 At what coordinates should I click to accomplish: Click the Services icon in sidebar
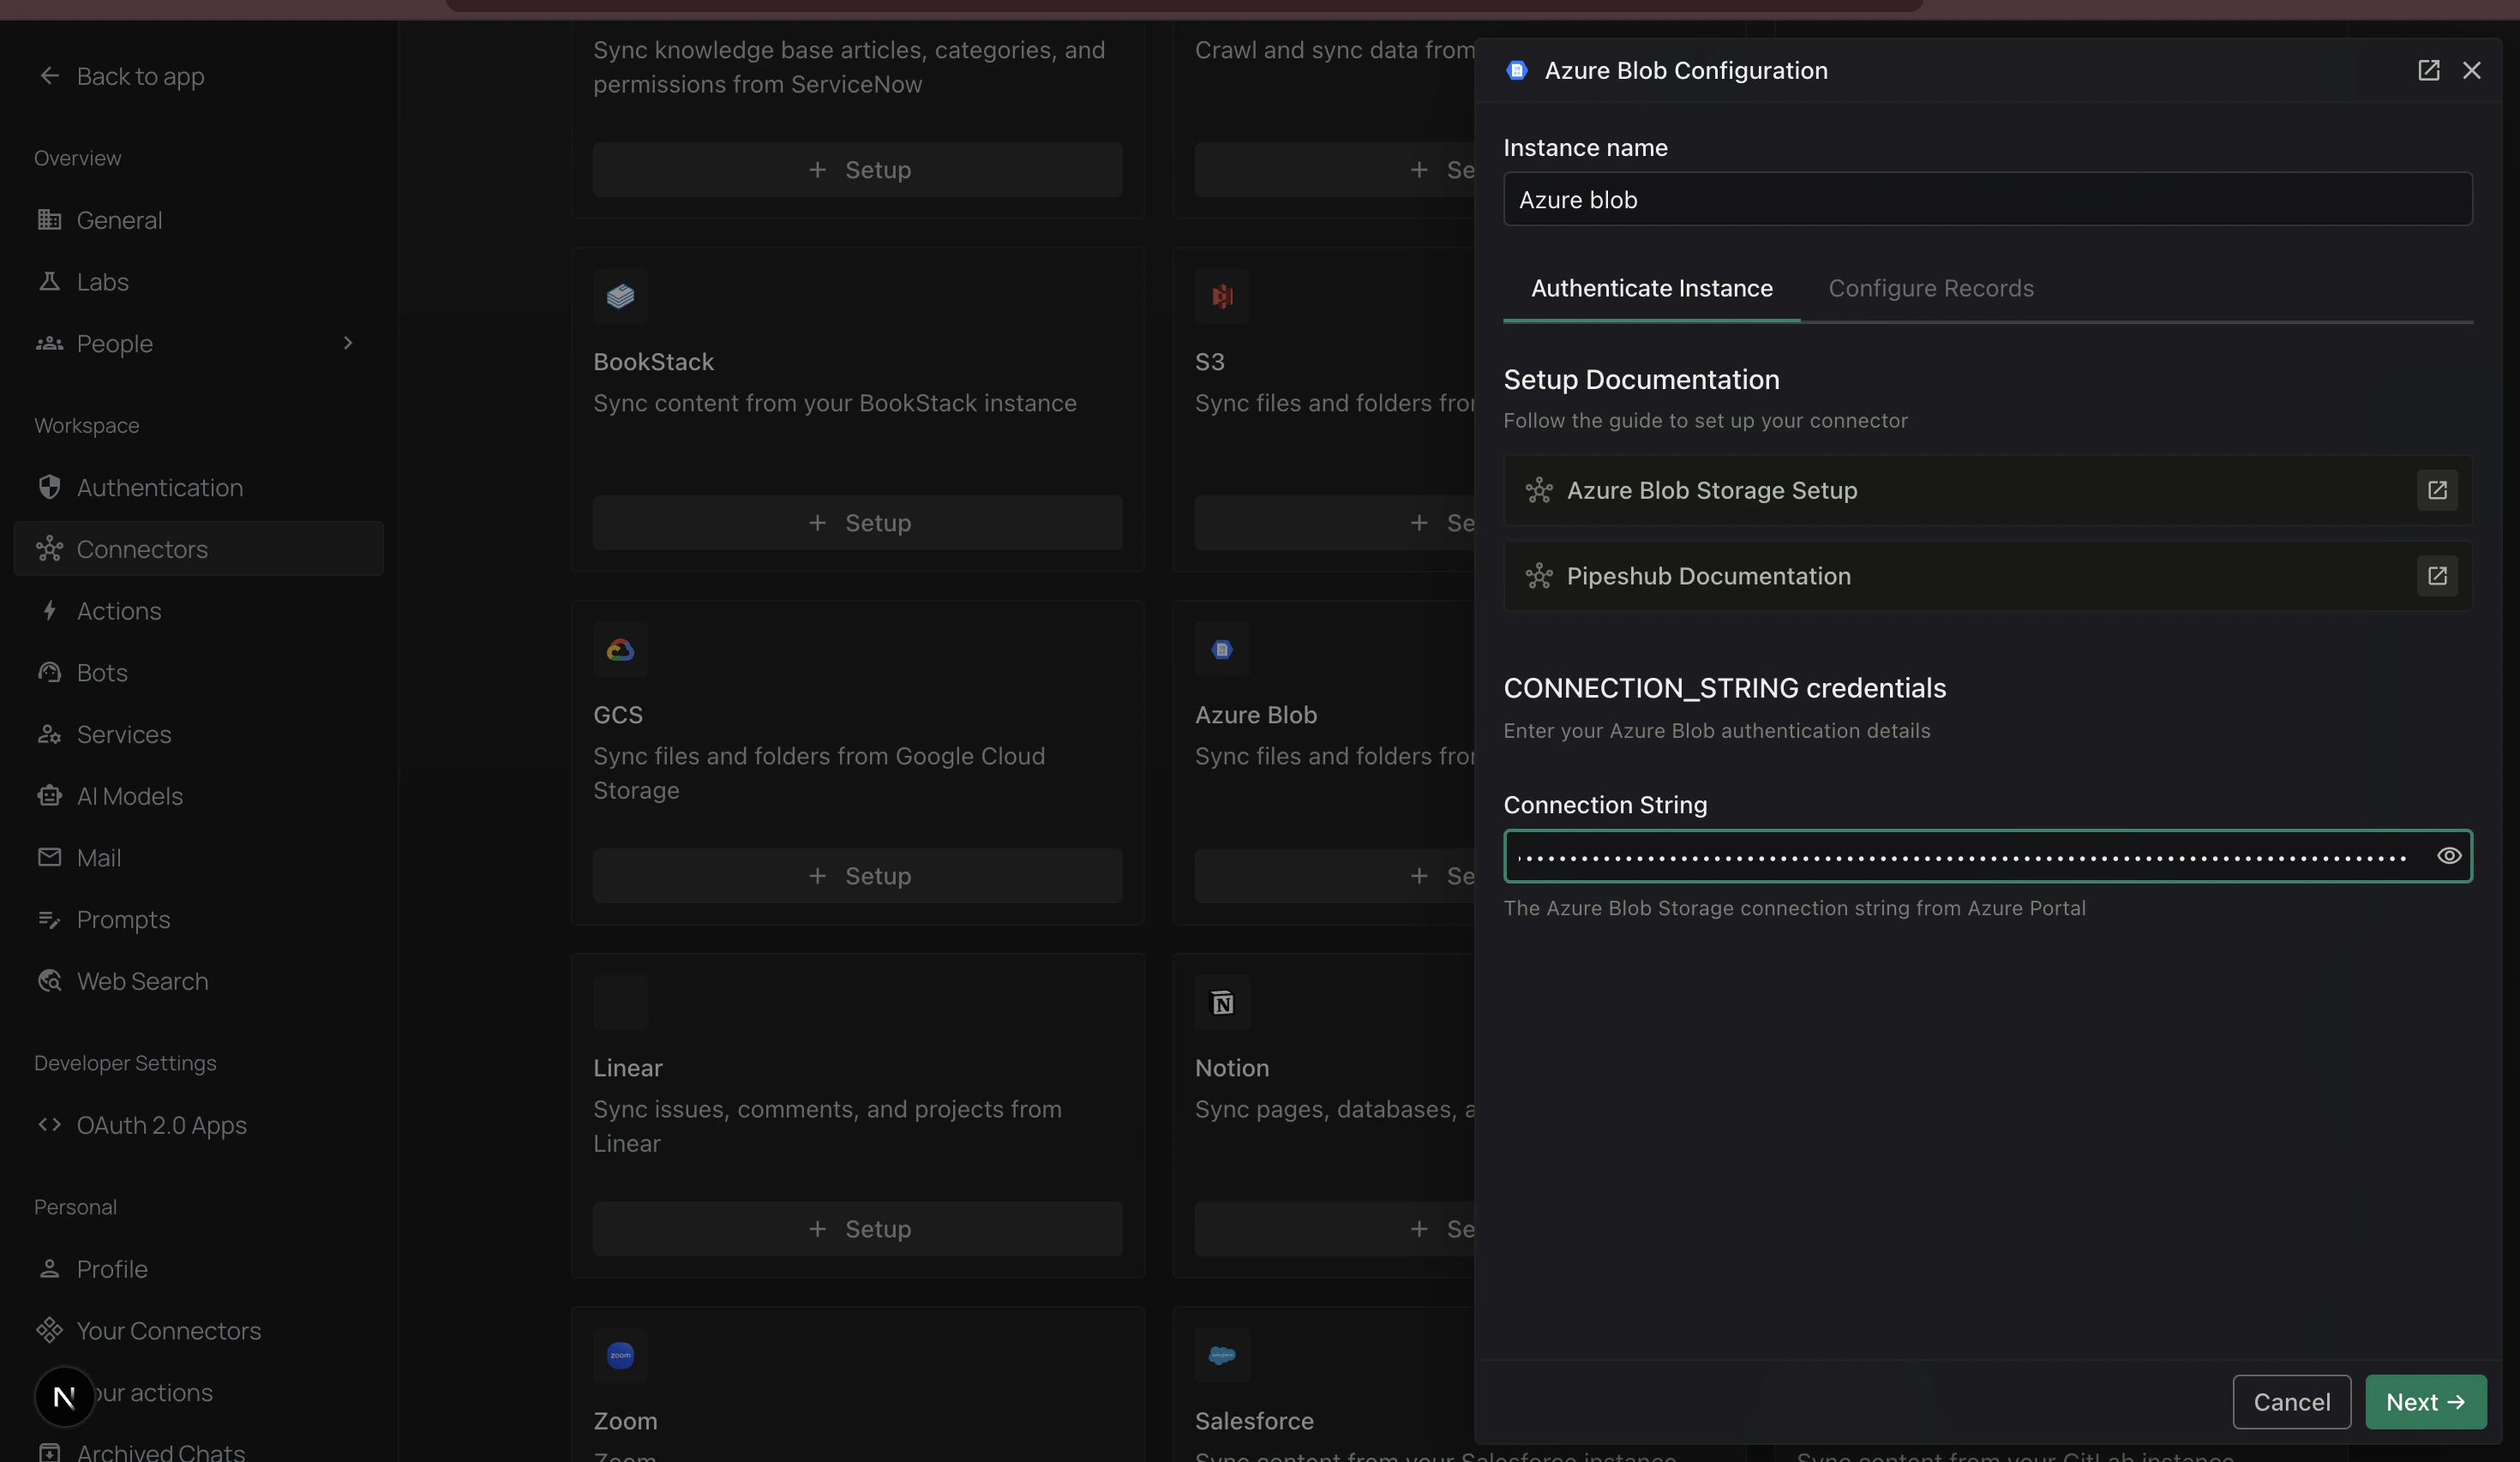click(x=49, y=734)
